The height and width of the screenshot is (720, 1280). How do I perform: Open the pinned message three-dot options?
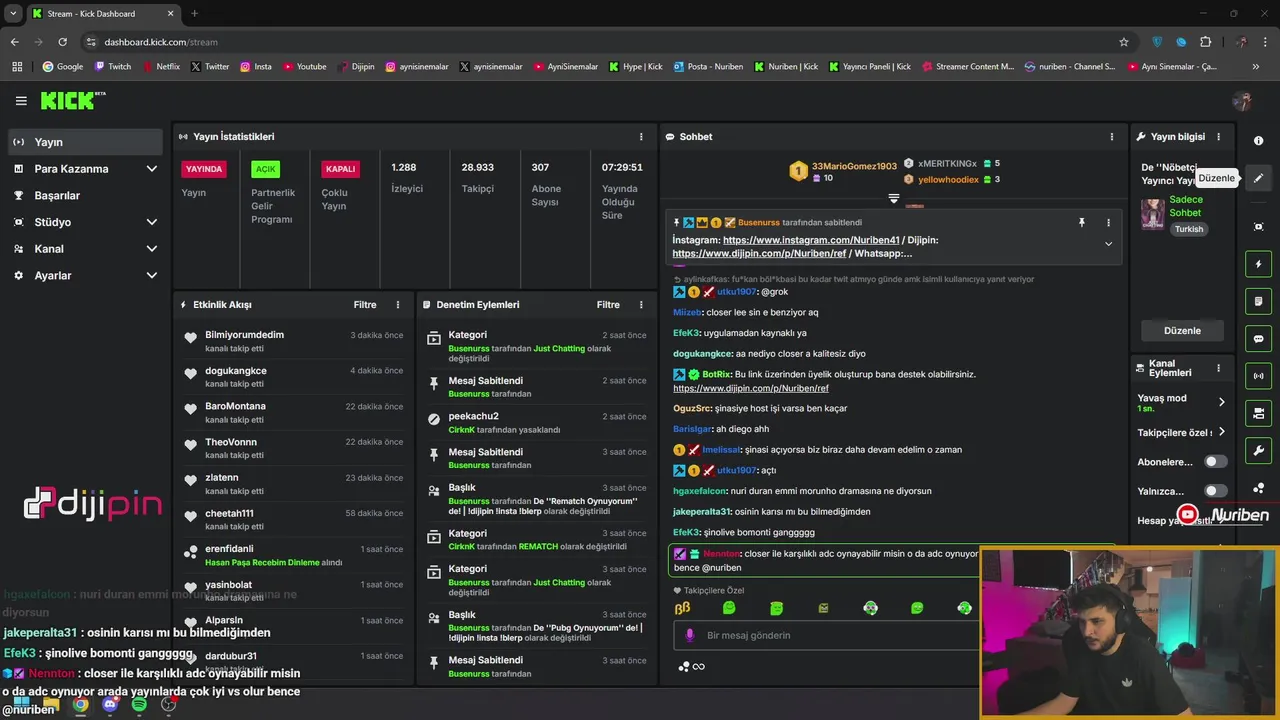click(x=1108, y=223)
